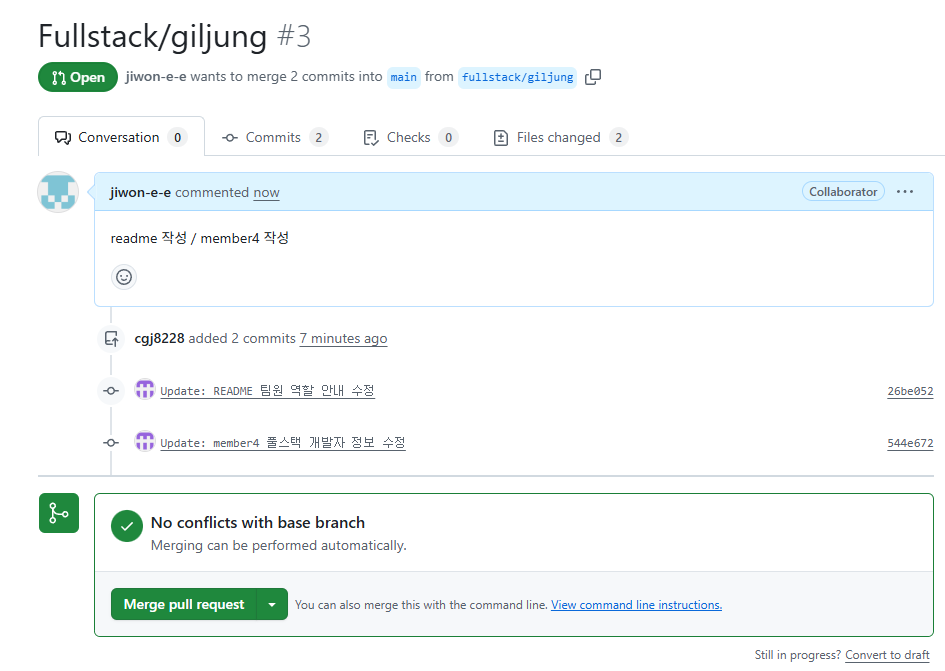Click the Collaborator badge

[843, 192]
